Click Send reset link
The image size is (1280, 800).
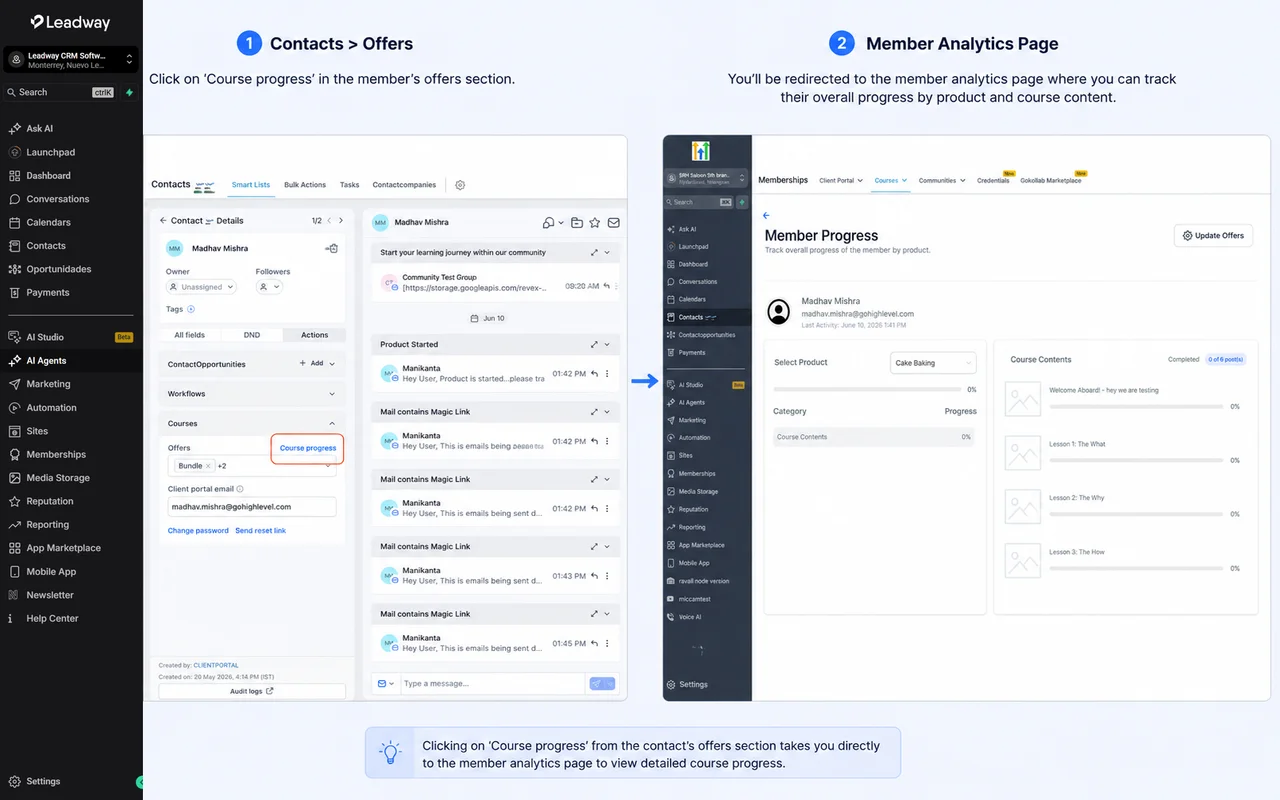coord(260,531)
